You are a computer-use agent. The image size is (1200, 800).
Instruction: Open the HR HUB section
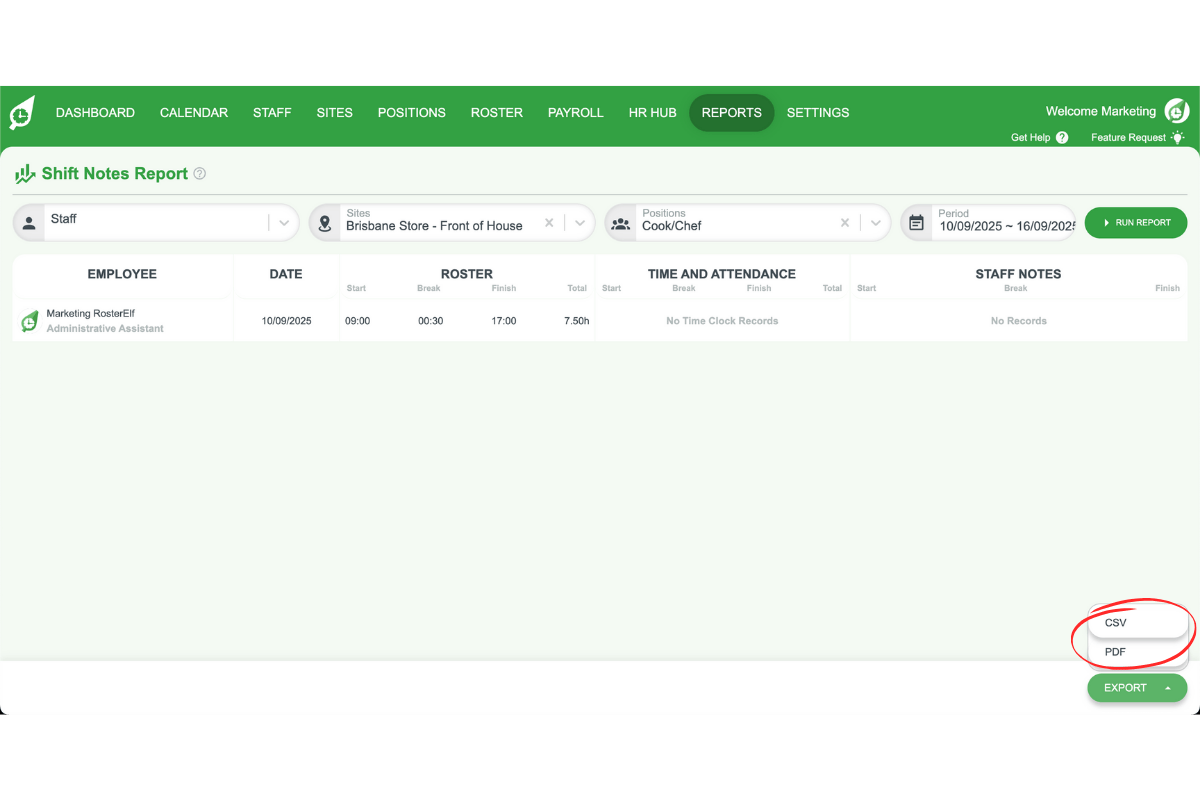(x=652, y=112)
